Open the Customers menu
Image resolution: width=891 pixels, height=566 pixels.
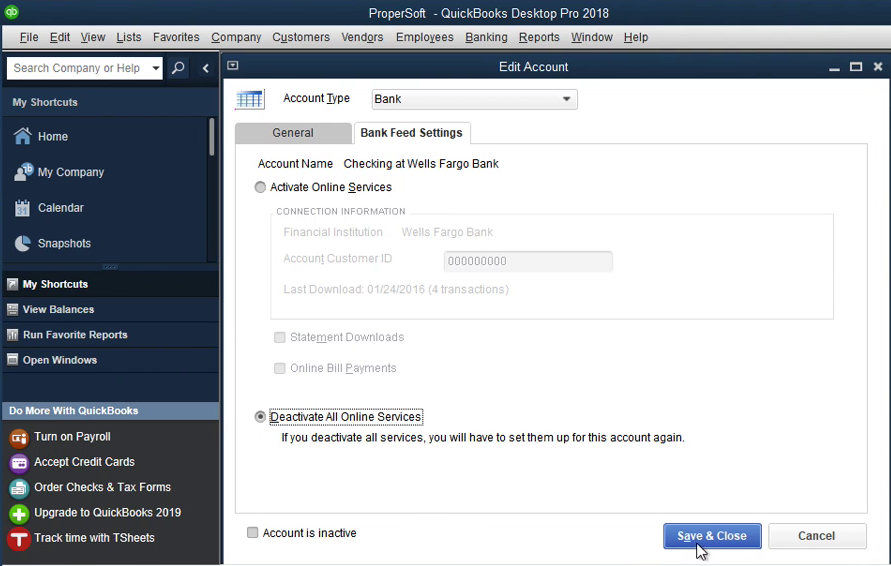coord(301,37)
